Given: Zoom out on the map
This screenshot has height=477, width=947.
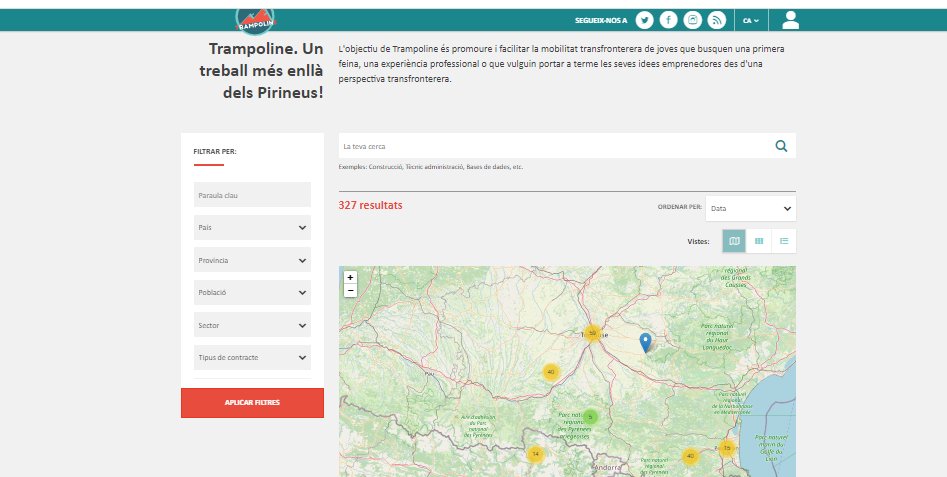Looking at the screenshot, I should [350, 291].
